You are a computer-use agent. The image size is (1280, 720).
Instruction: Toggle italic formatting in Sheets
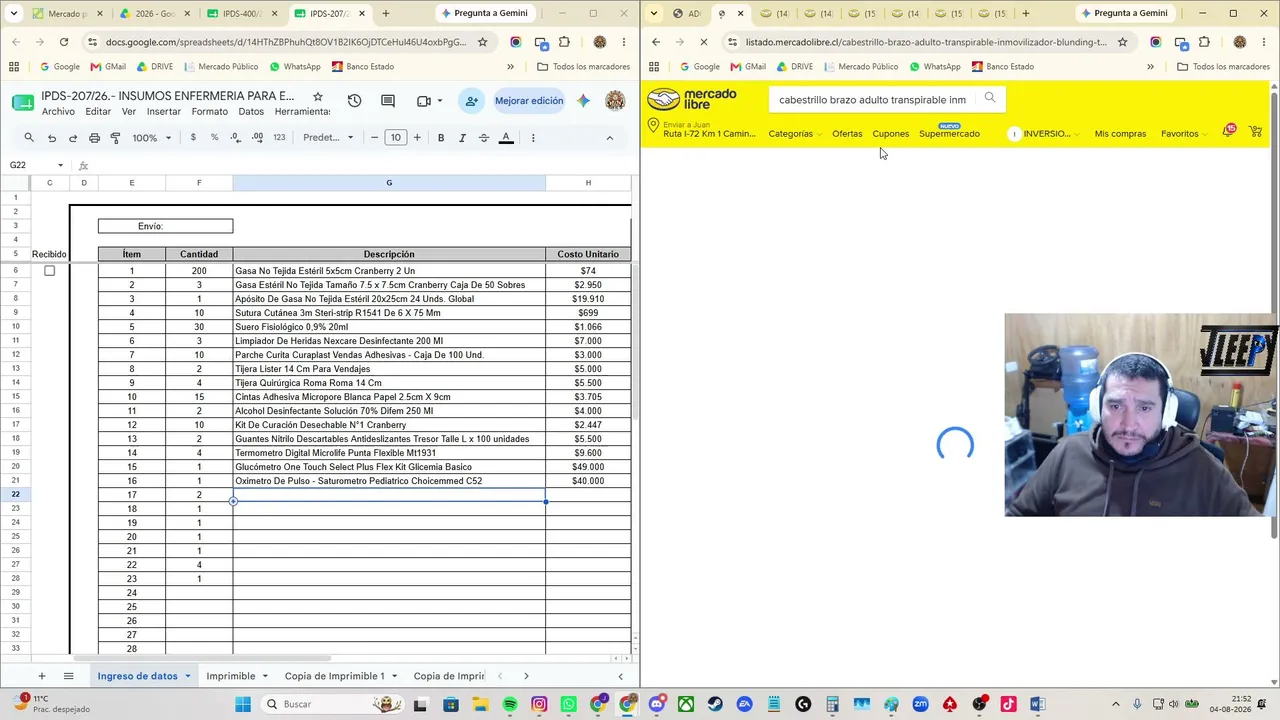462,138
